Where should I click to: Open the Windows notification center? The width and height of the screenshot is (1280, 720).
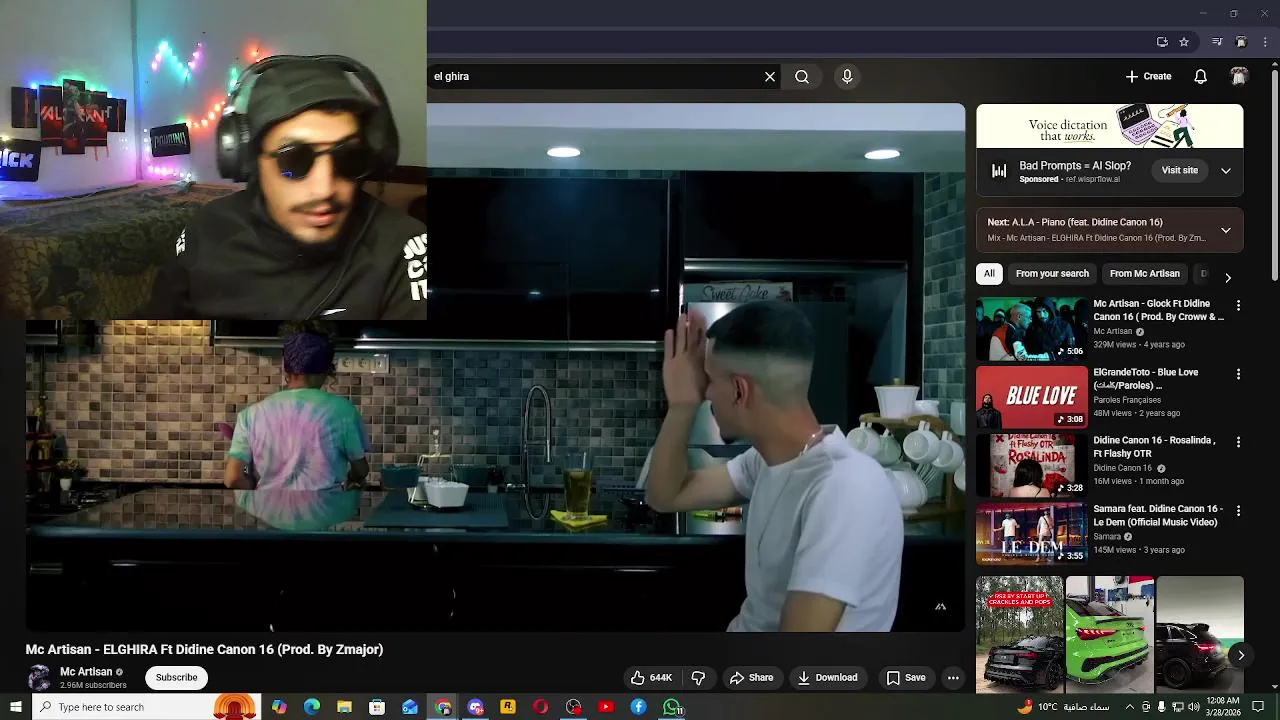pyautogui.click(x=1258, y=707)
